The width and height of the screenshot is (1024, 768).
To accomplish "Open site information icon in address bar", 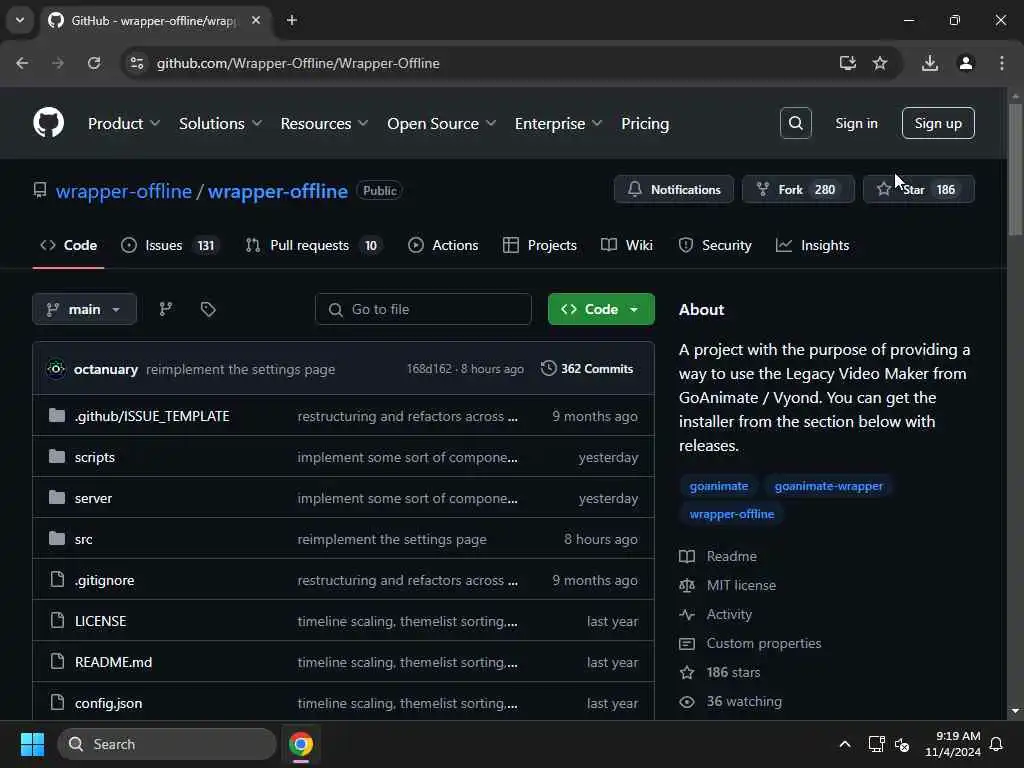I will pyautogui.click(x=136, y=63).
